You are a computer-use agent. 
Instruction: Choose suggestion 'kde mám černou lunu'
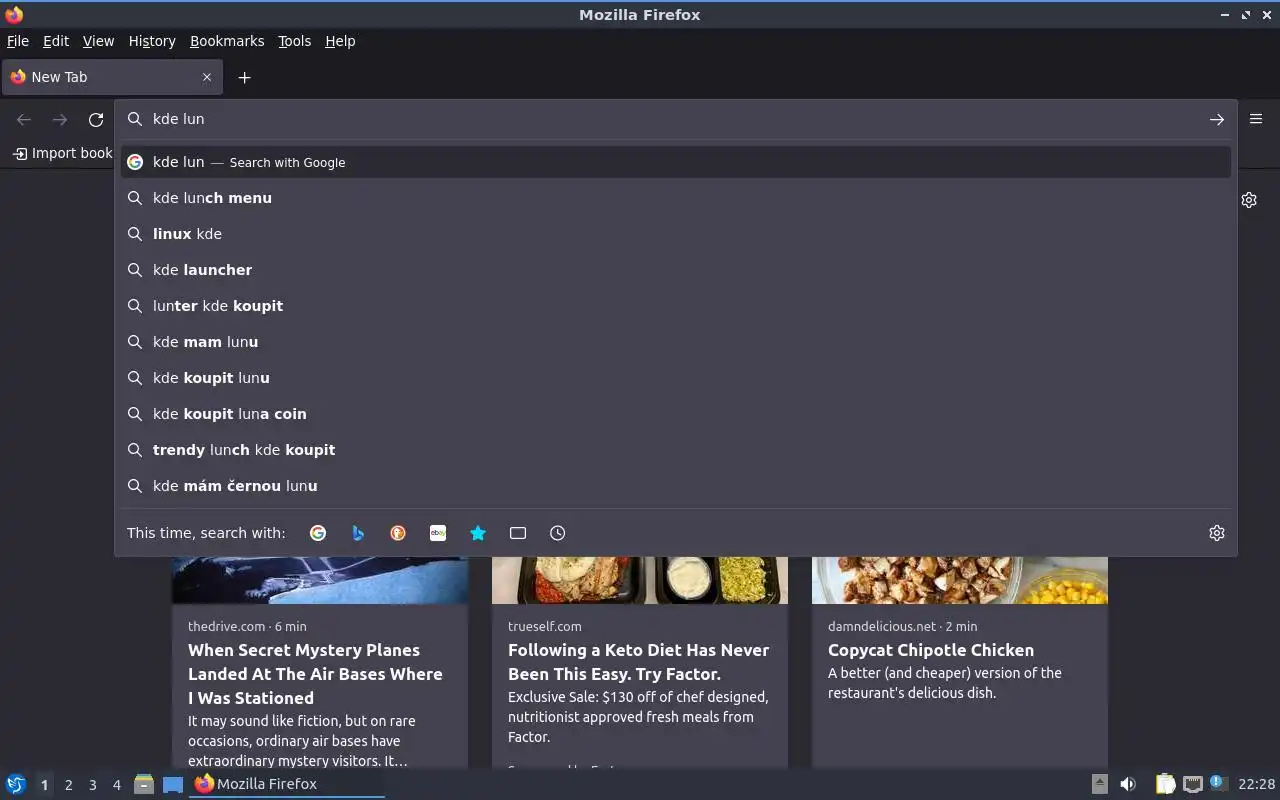point(676,486)
